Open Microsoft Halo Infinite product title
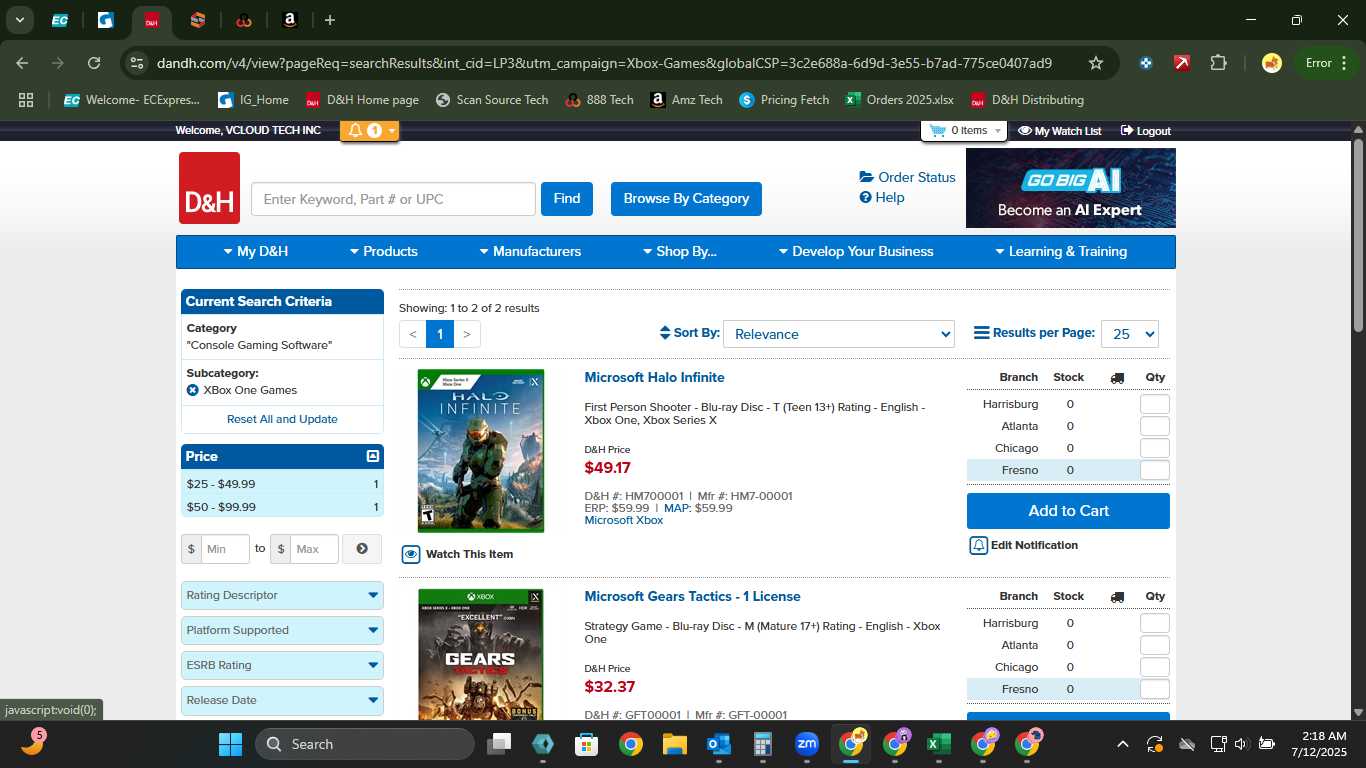The image size is (1366, 768). coord(654,377)
